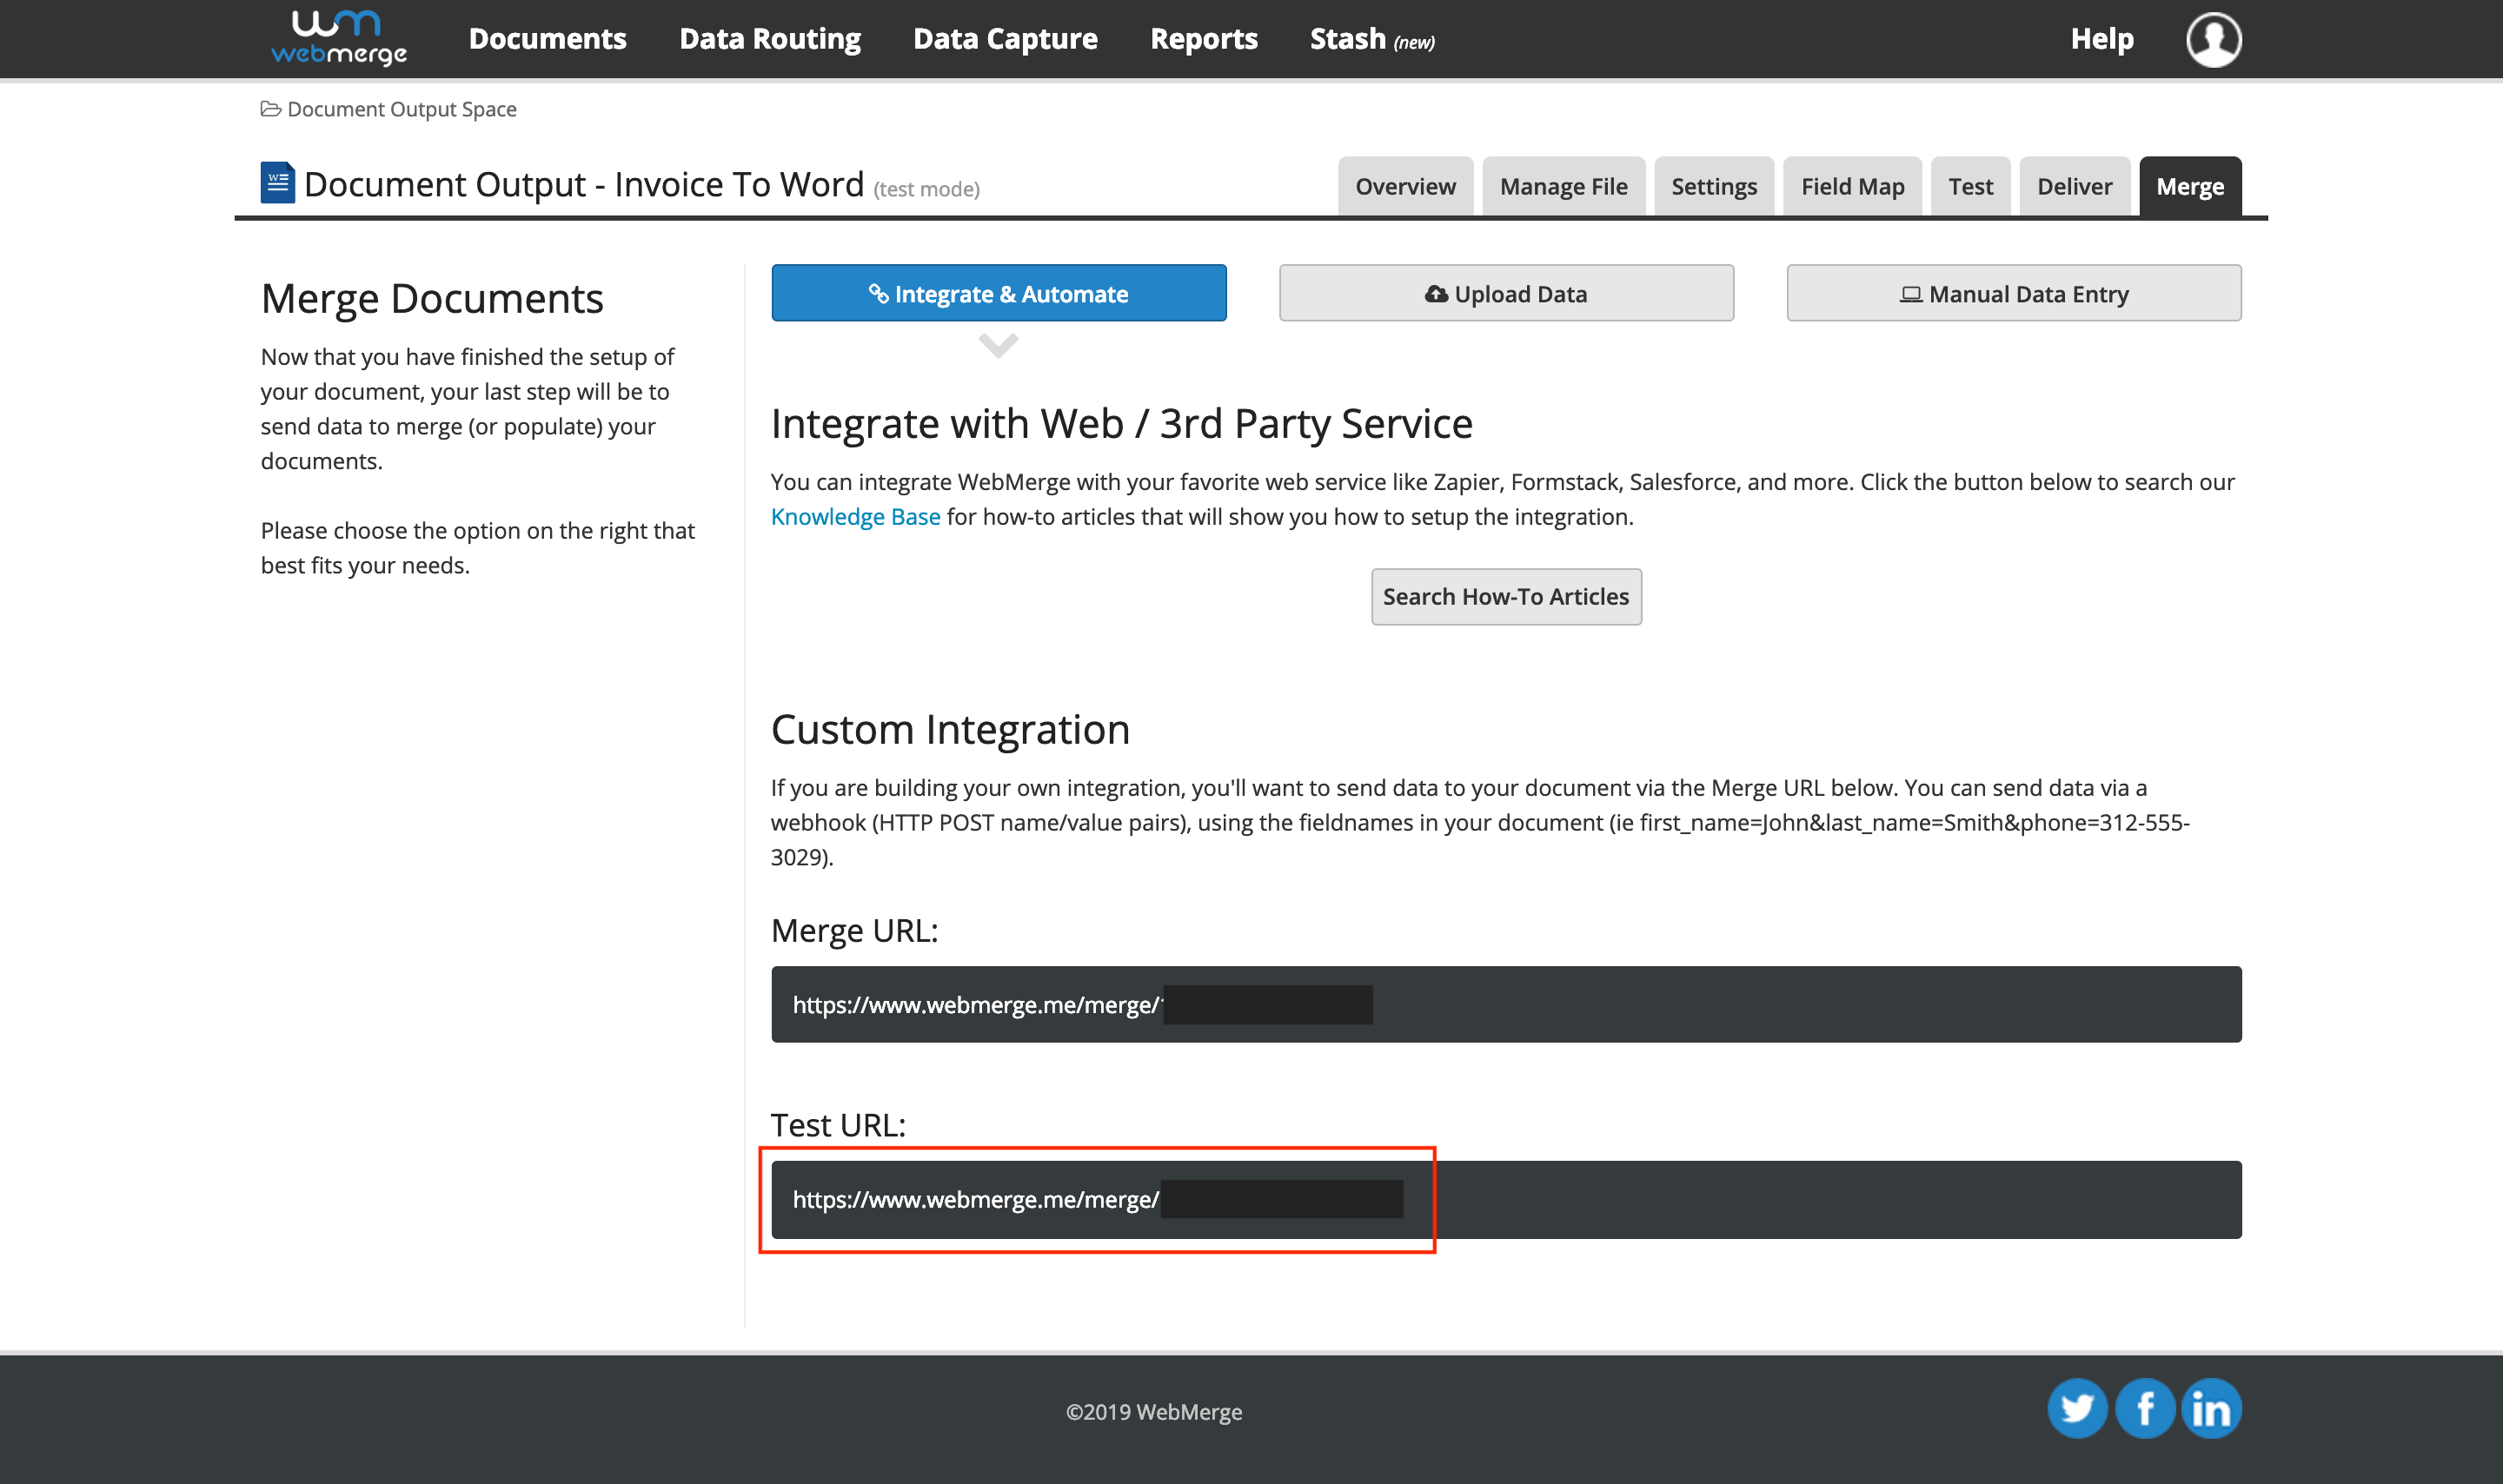Open the Documents menu
This screenshot has width=2503, height=1484.
[548, 39]
